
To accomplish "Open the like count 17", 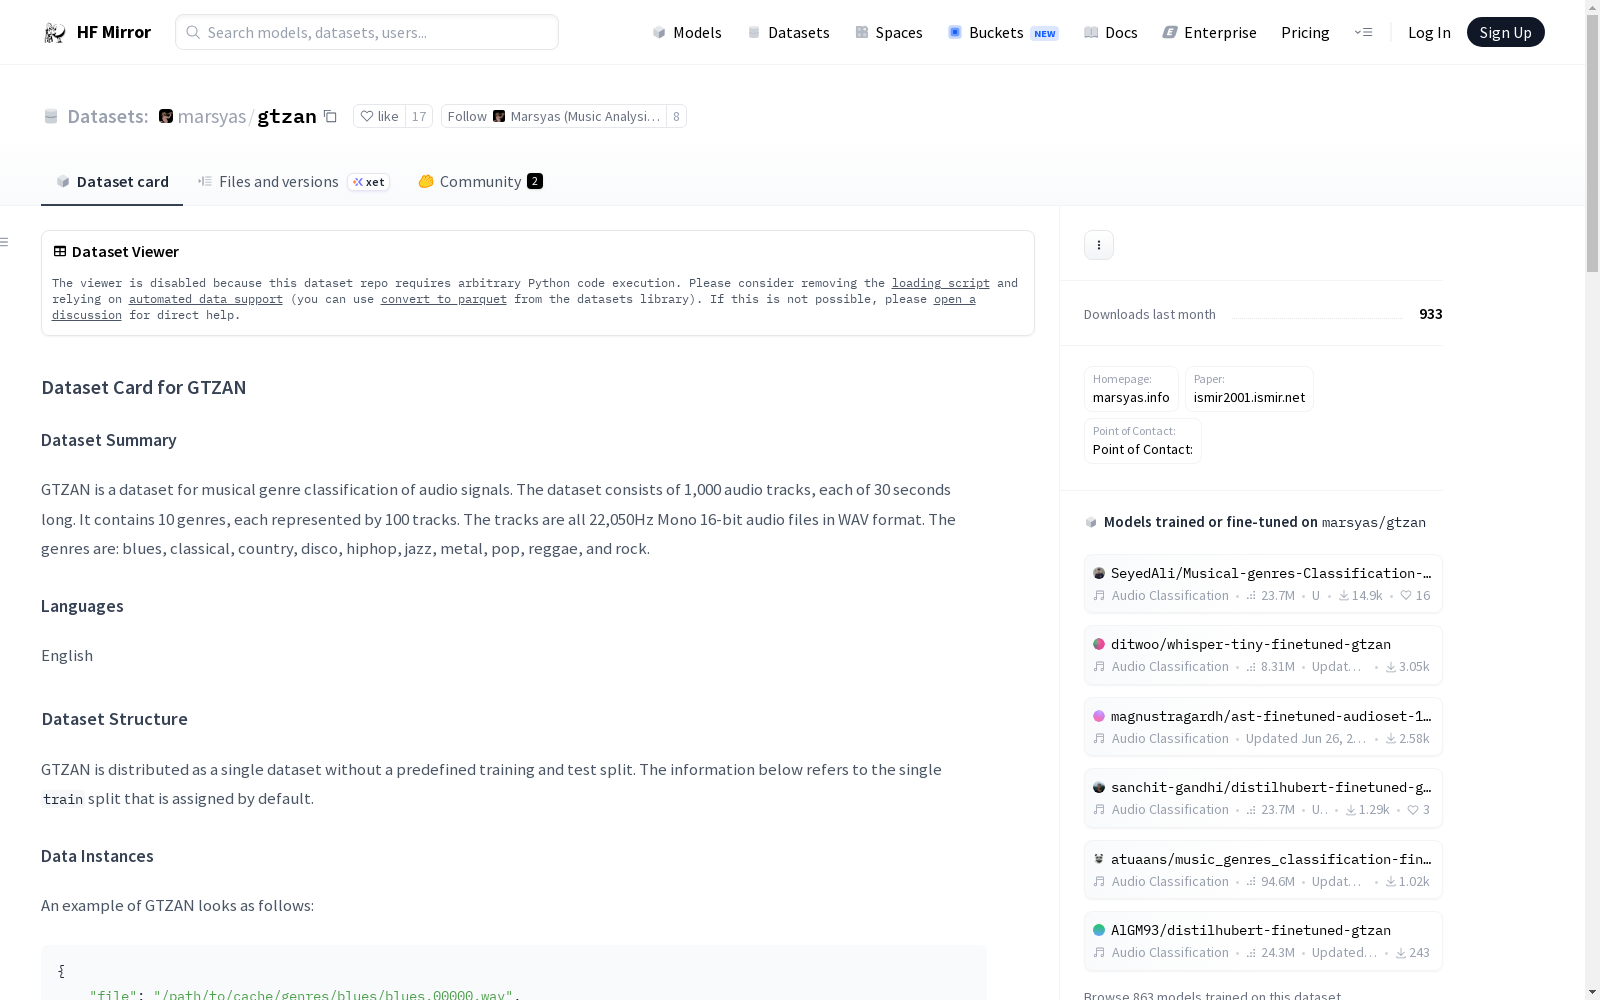I will click(419, 116).
